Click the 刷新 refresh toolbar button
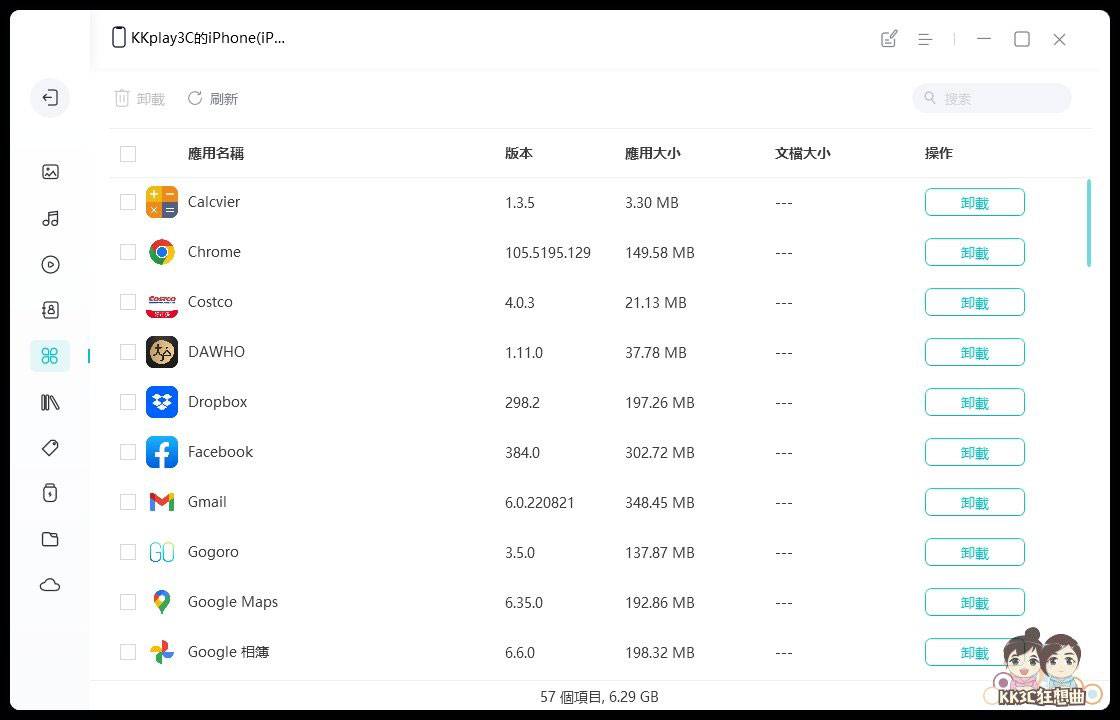This screenshot has height=720, width=1120. pyautogui.click(x=213, y=99)
